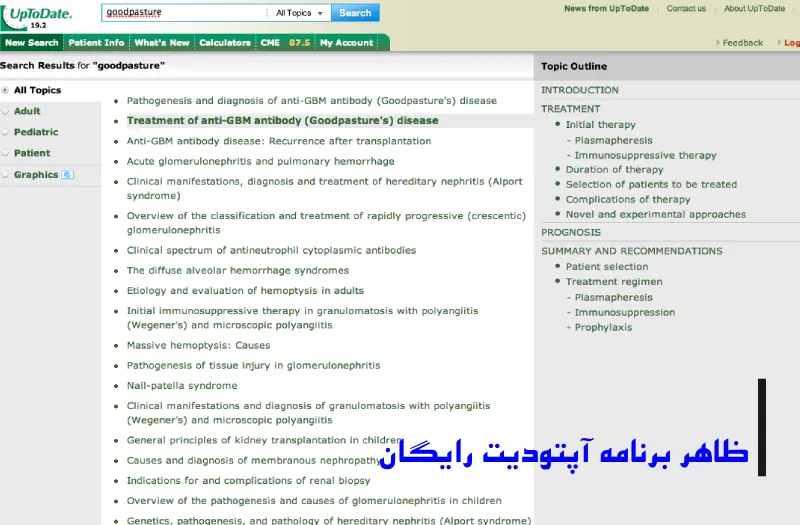Open Initial immunosuppressive therapy in granulomatosis result
Image resolution: width=800 pixels, height=525 pixels.
tap(303, 317)
